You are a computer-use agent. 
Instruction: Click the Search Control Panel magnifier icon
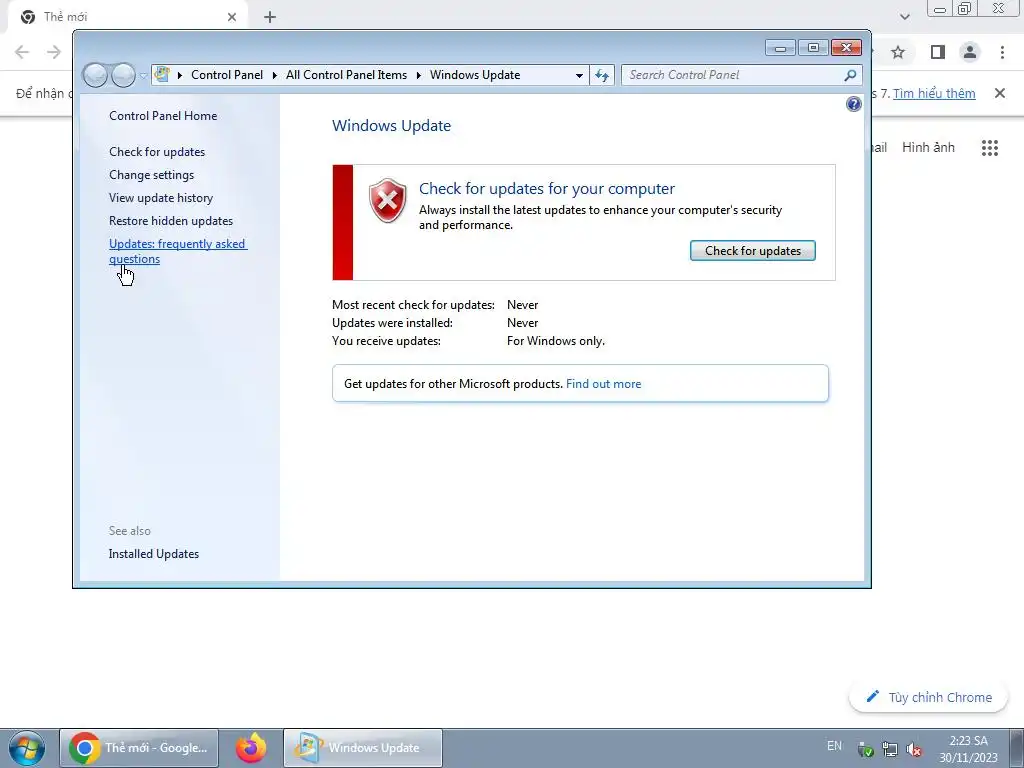pos(850,75)
